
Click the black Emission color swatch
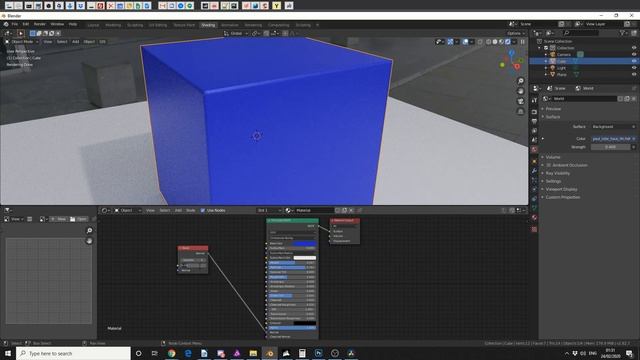tap(304, 323)
